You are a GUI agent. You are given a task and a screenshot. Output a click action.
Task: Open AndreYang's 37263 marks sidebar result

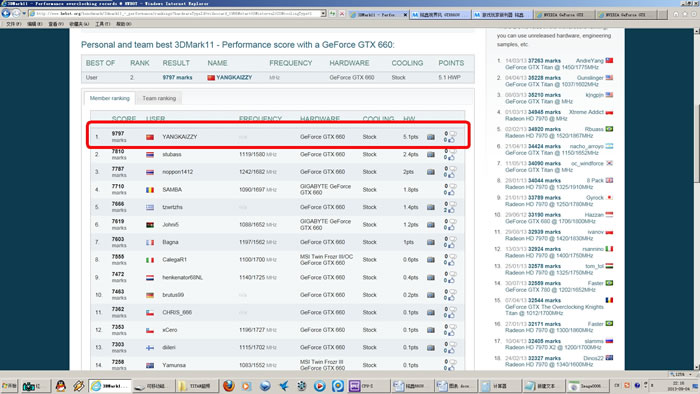(544, 61)
